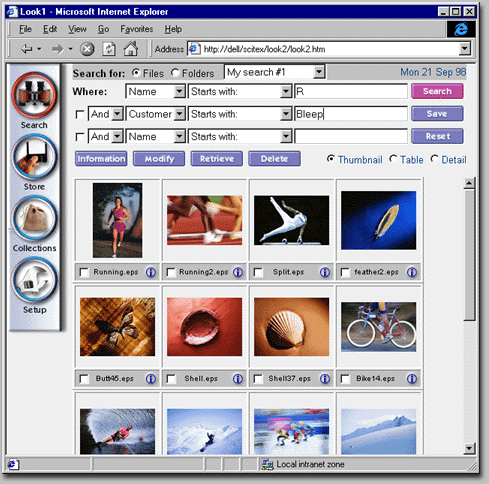
Task: Show info for Butt45.eps
Action: pyautogui.click(x=151, y=379)
